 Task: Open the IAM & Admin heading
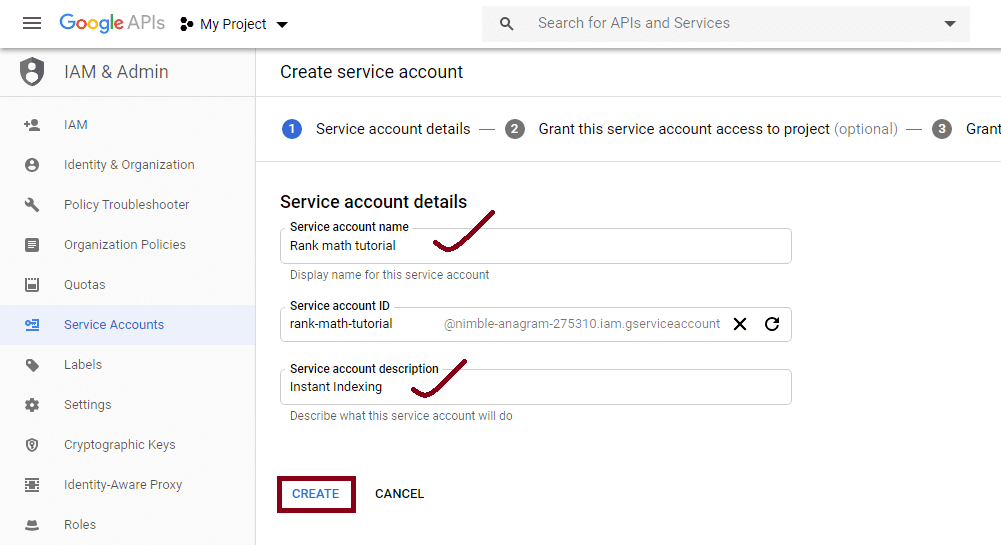(x=116, y=72)
